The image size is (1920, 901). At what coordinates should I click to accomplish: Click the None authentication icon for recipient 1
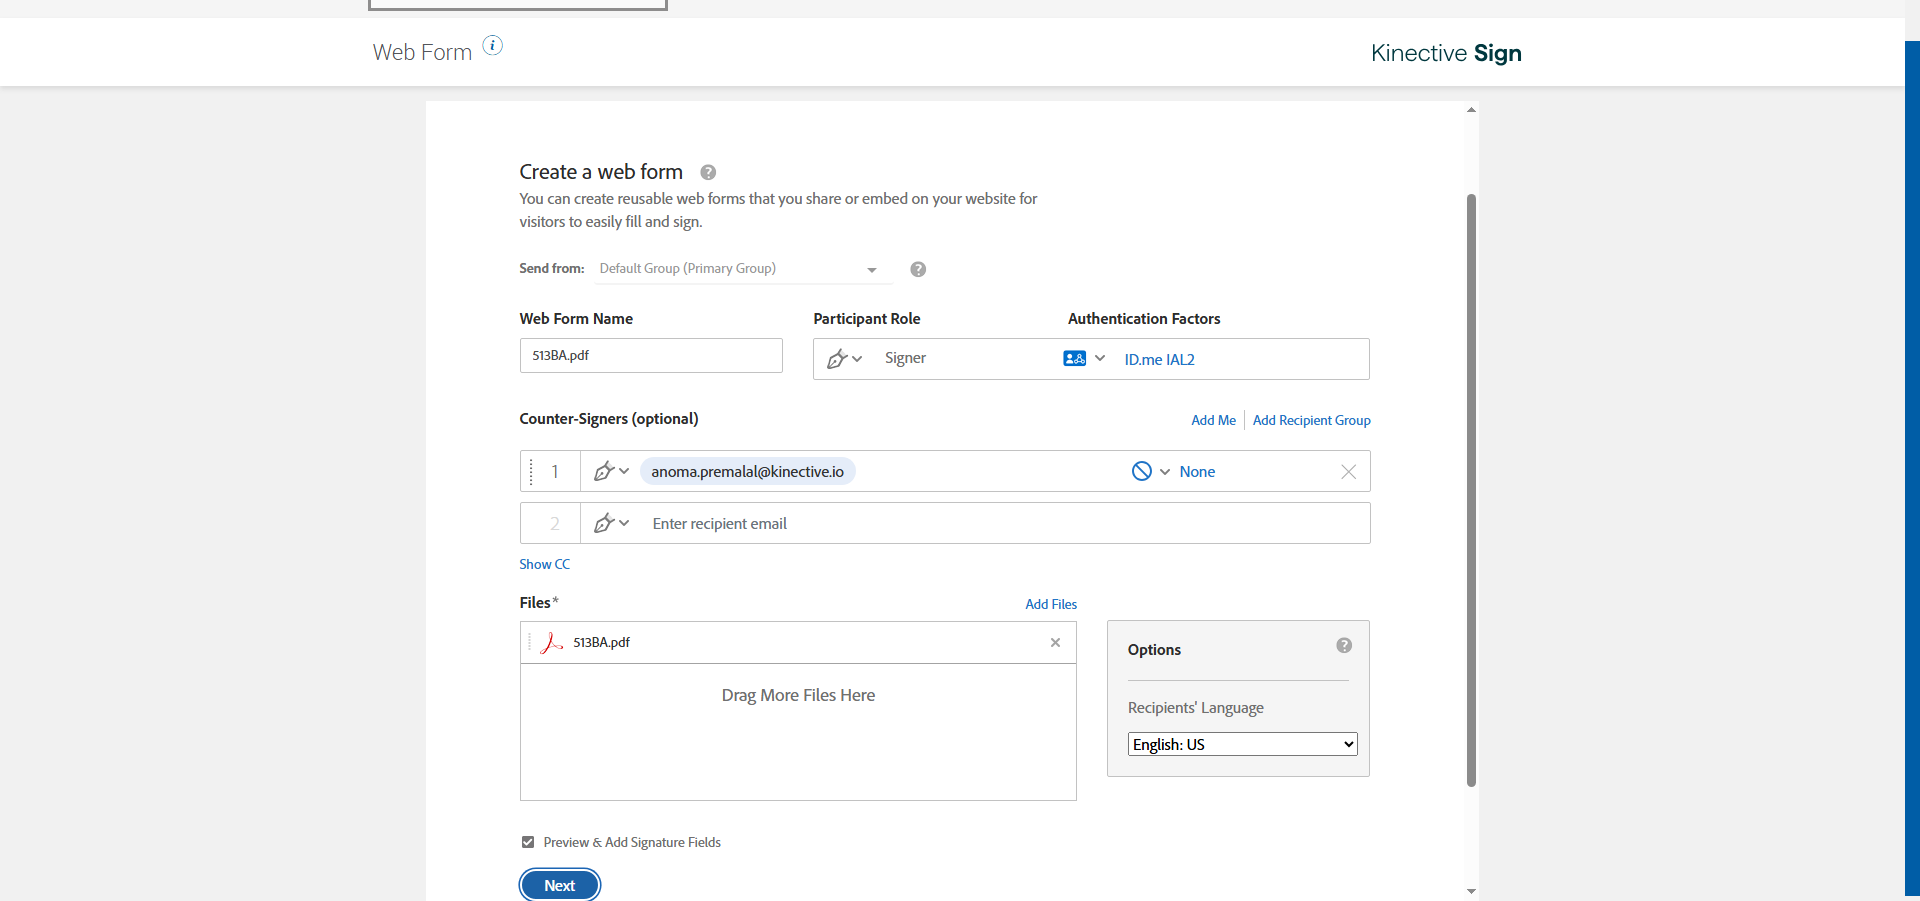1141,471
